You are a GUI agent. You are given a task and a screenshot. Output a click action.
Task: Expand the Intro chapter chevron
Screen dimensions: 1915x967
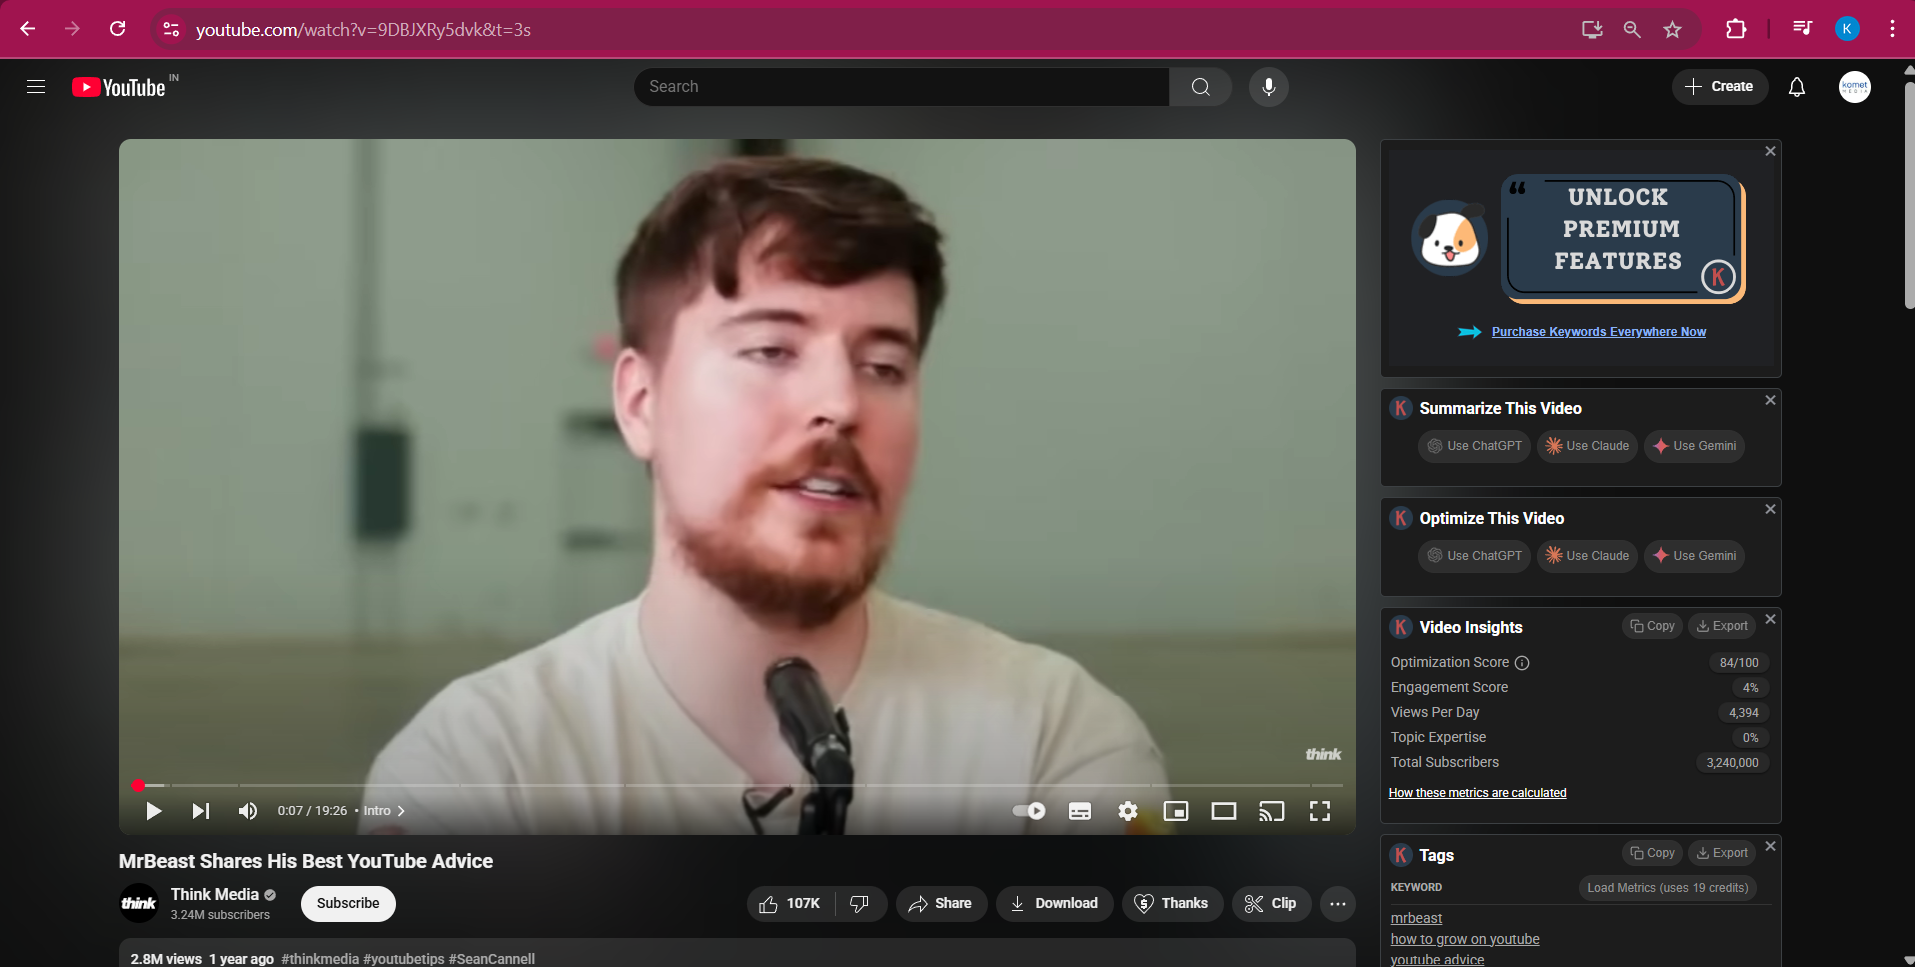coord(401,811)
